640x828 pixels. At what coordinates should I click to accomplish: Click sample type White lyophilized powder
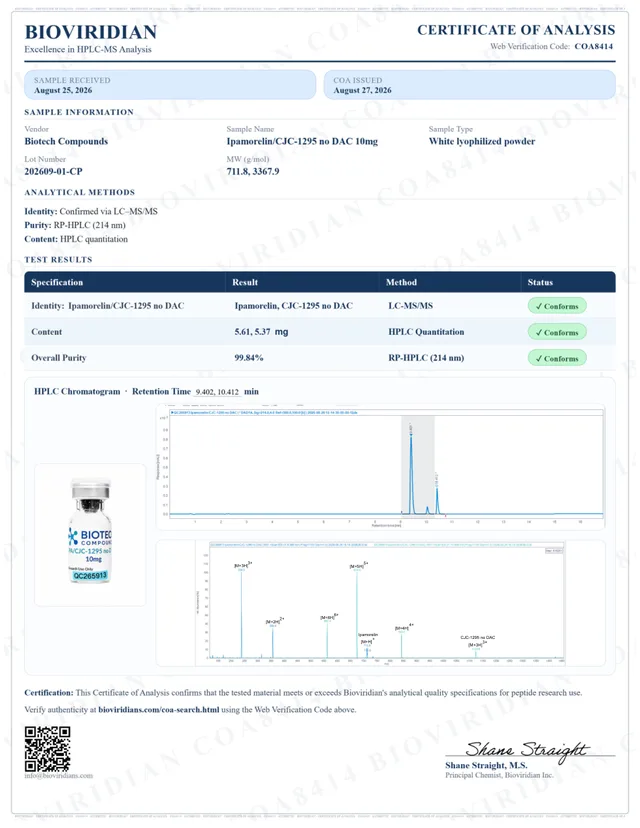coord(482,142)
